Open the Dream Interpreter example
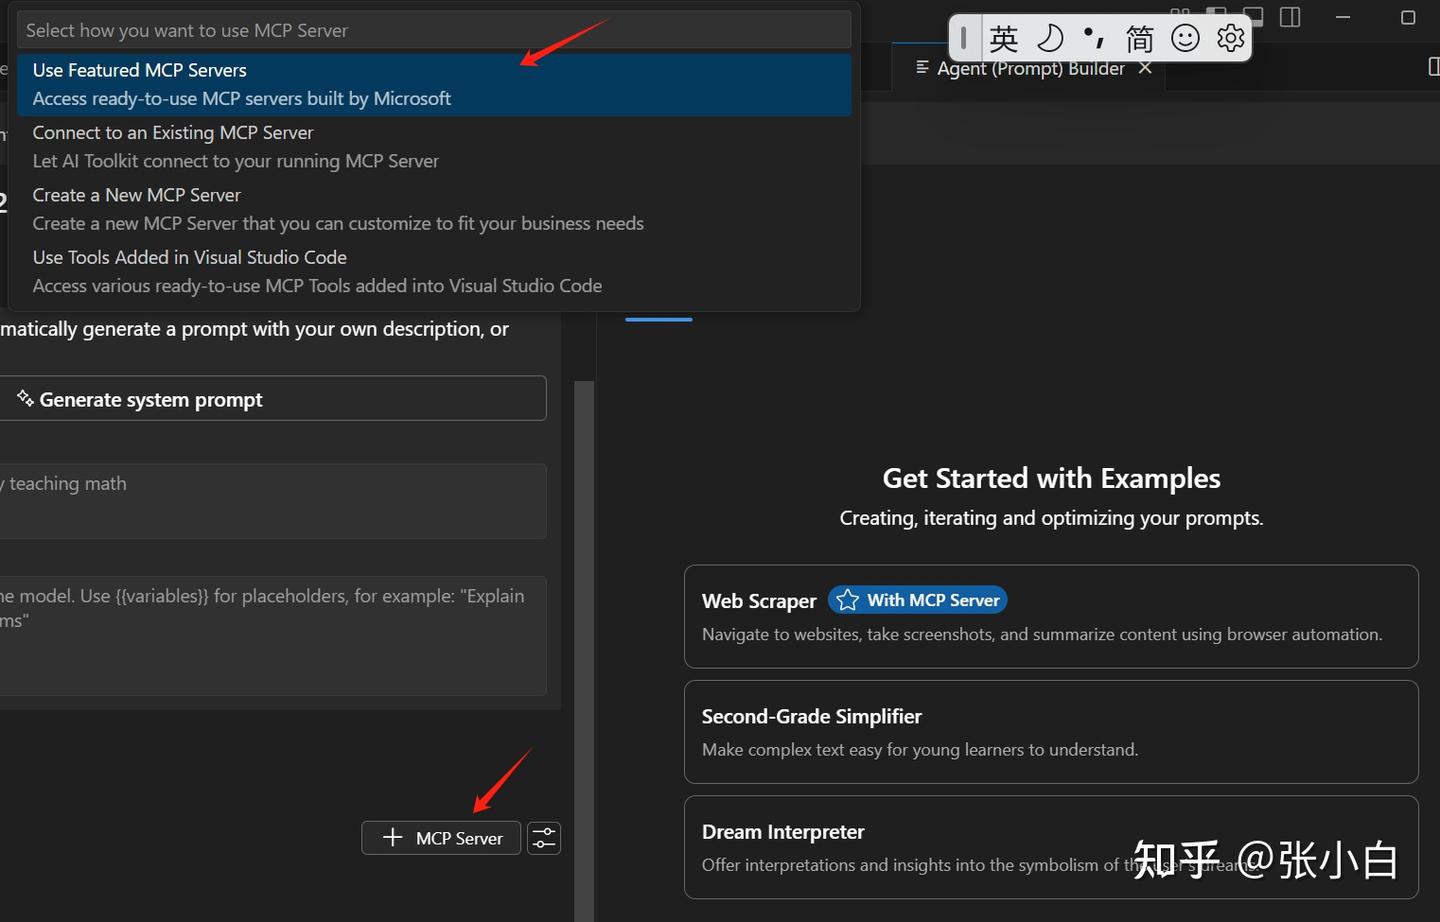The image size is (1440, 922). (1051, 847)
